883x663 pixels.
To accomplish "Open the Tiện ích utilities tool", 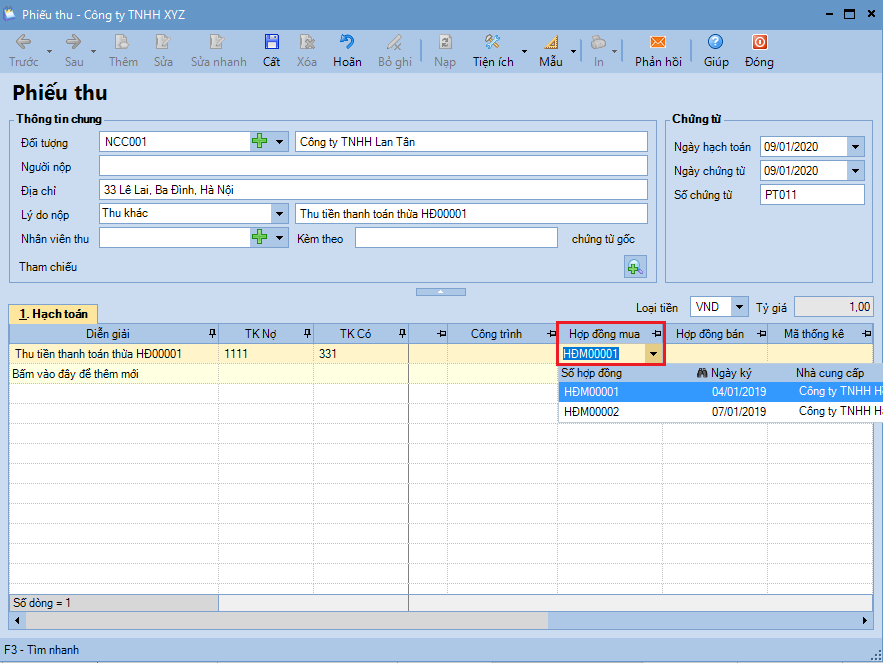I will 492,43.
